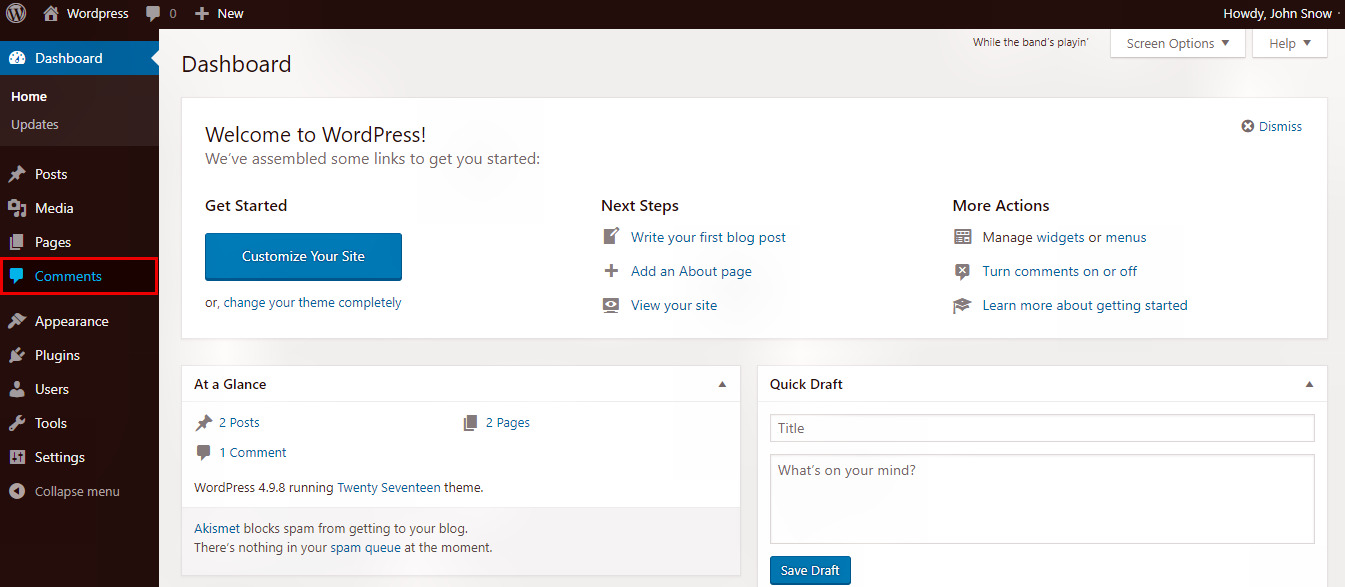Open the Help dropdown tab
Image resolution: width=1345 pixels, height=587 pixels.
coord(1290,43)
